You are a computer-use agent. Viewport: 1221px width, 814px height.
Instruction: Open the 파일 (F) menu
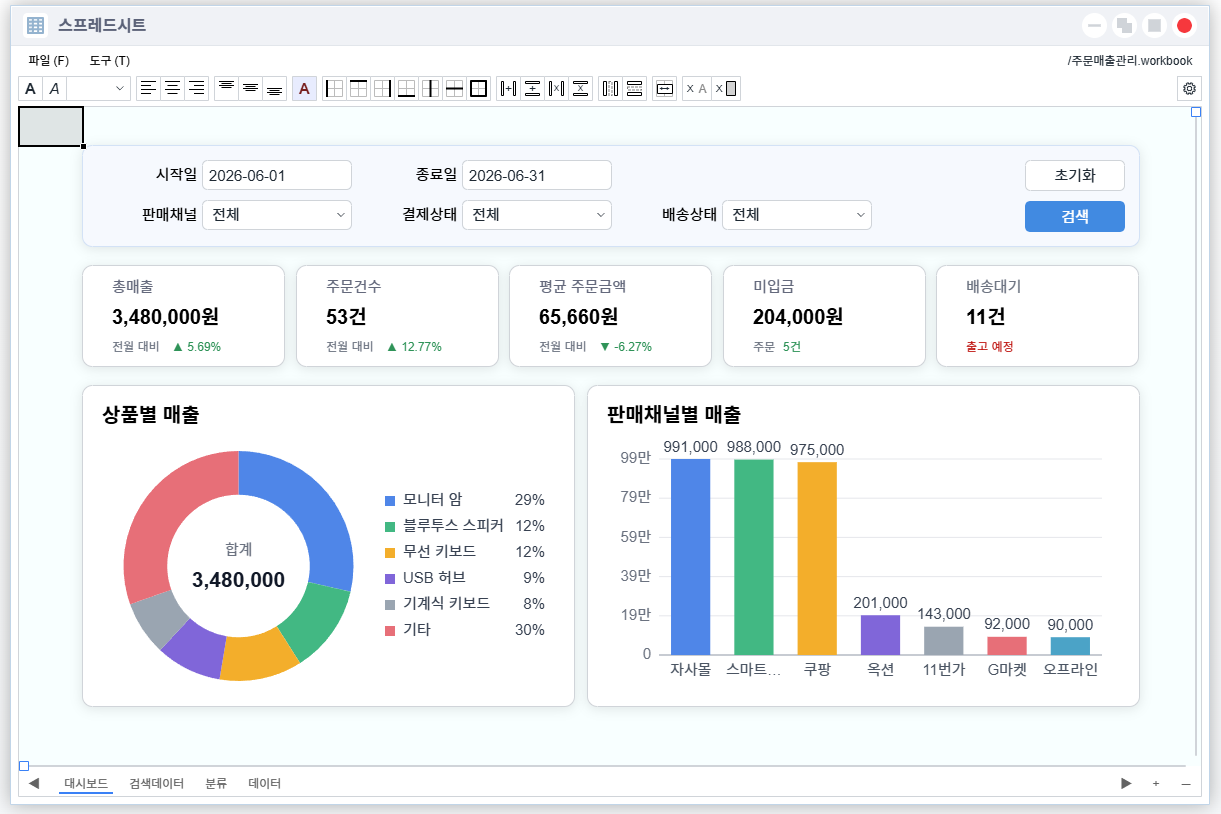[x=49, y=61]
